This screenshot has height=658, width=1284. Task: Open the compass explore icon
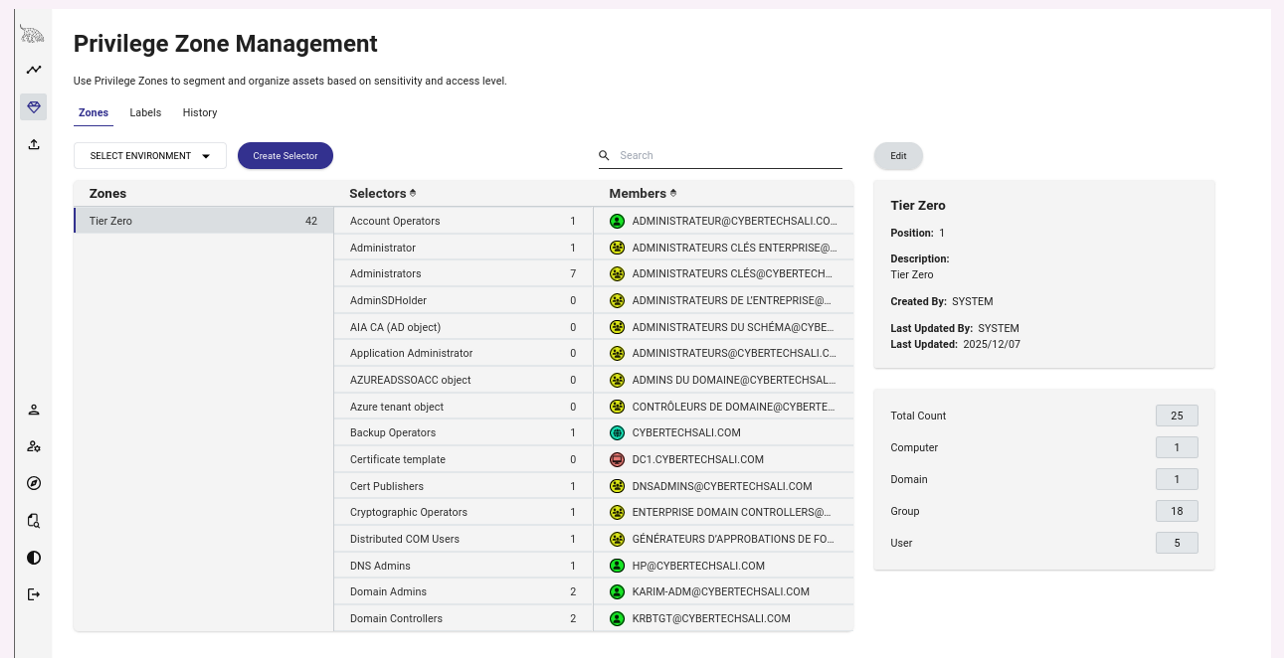click(34, 483)
